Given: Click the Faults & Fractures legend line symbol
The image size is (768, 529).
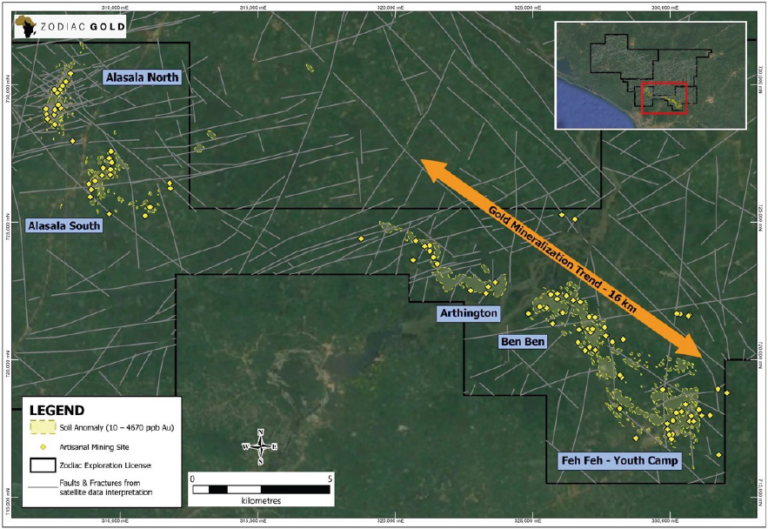Looking at the screenshot, I should point(44,486).
